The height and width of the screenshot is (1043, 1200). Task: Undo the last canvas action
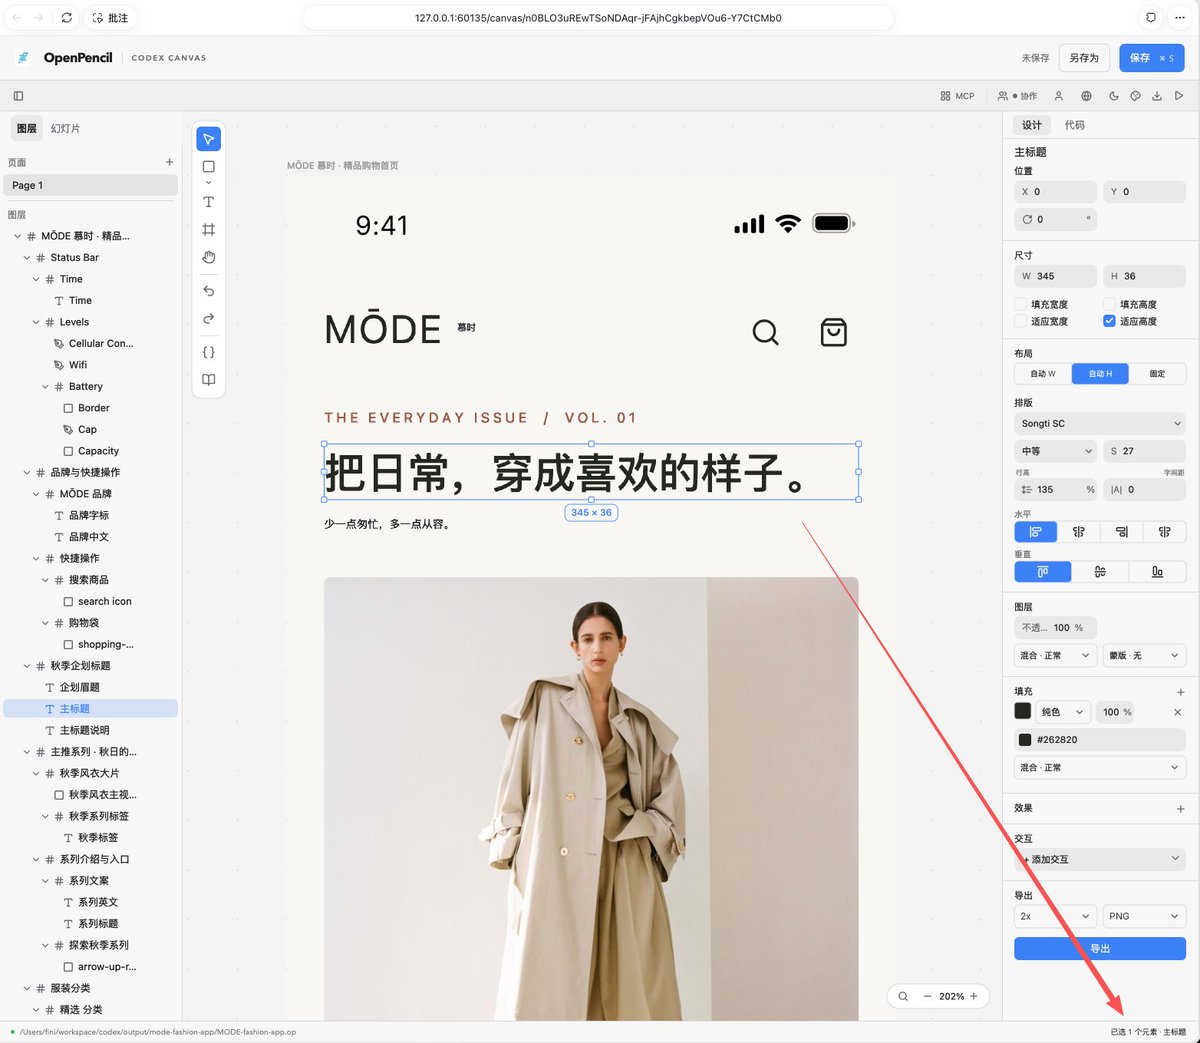(x=208, y=291)
